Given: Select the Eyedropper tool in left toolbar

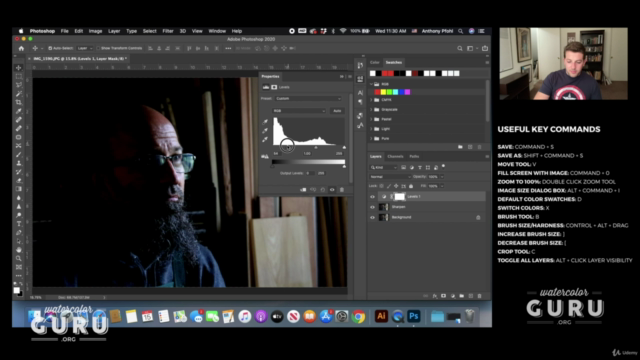Looking at the screenshot, I should [18, 111].
